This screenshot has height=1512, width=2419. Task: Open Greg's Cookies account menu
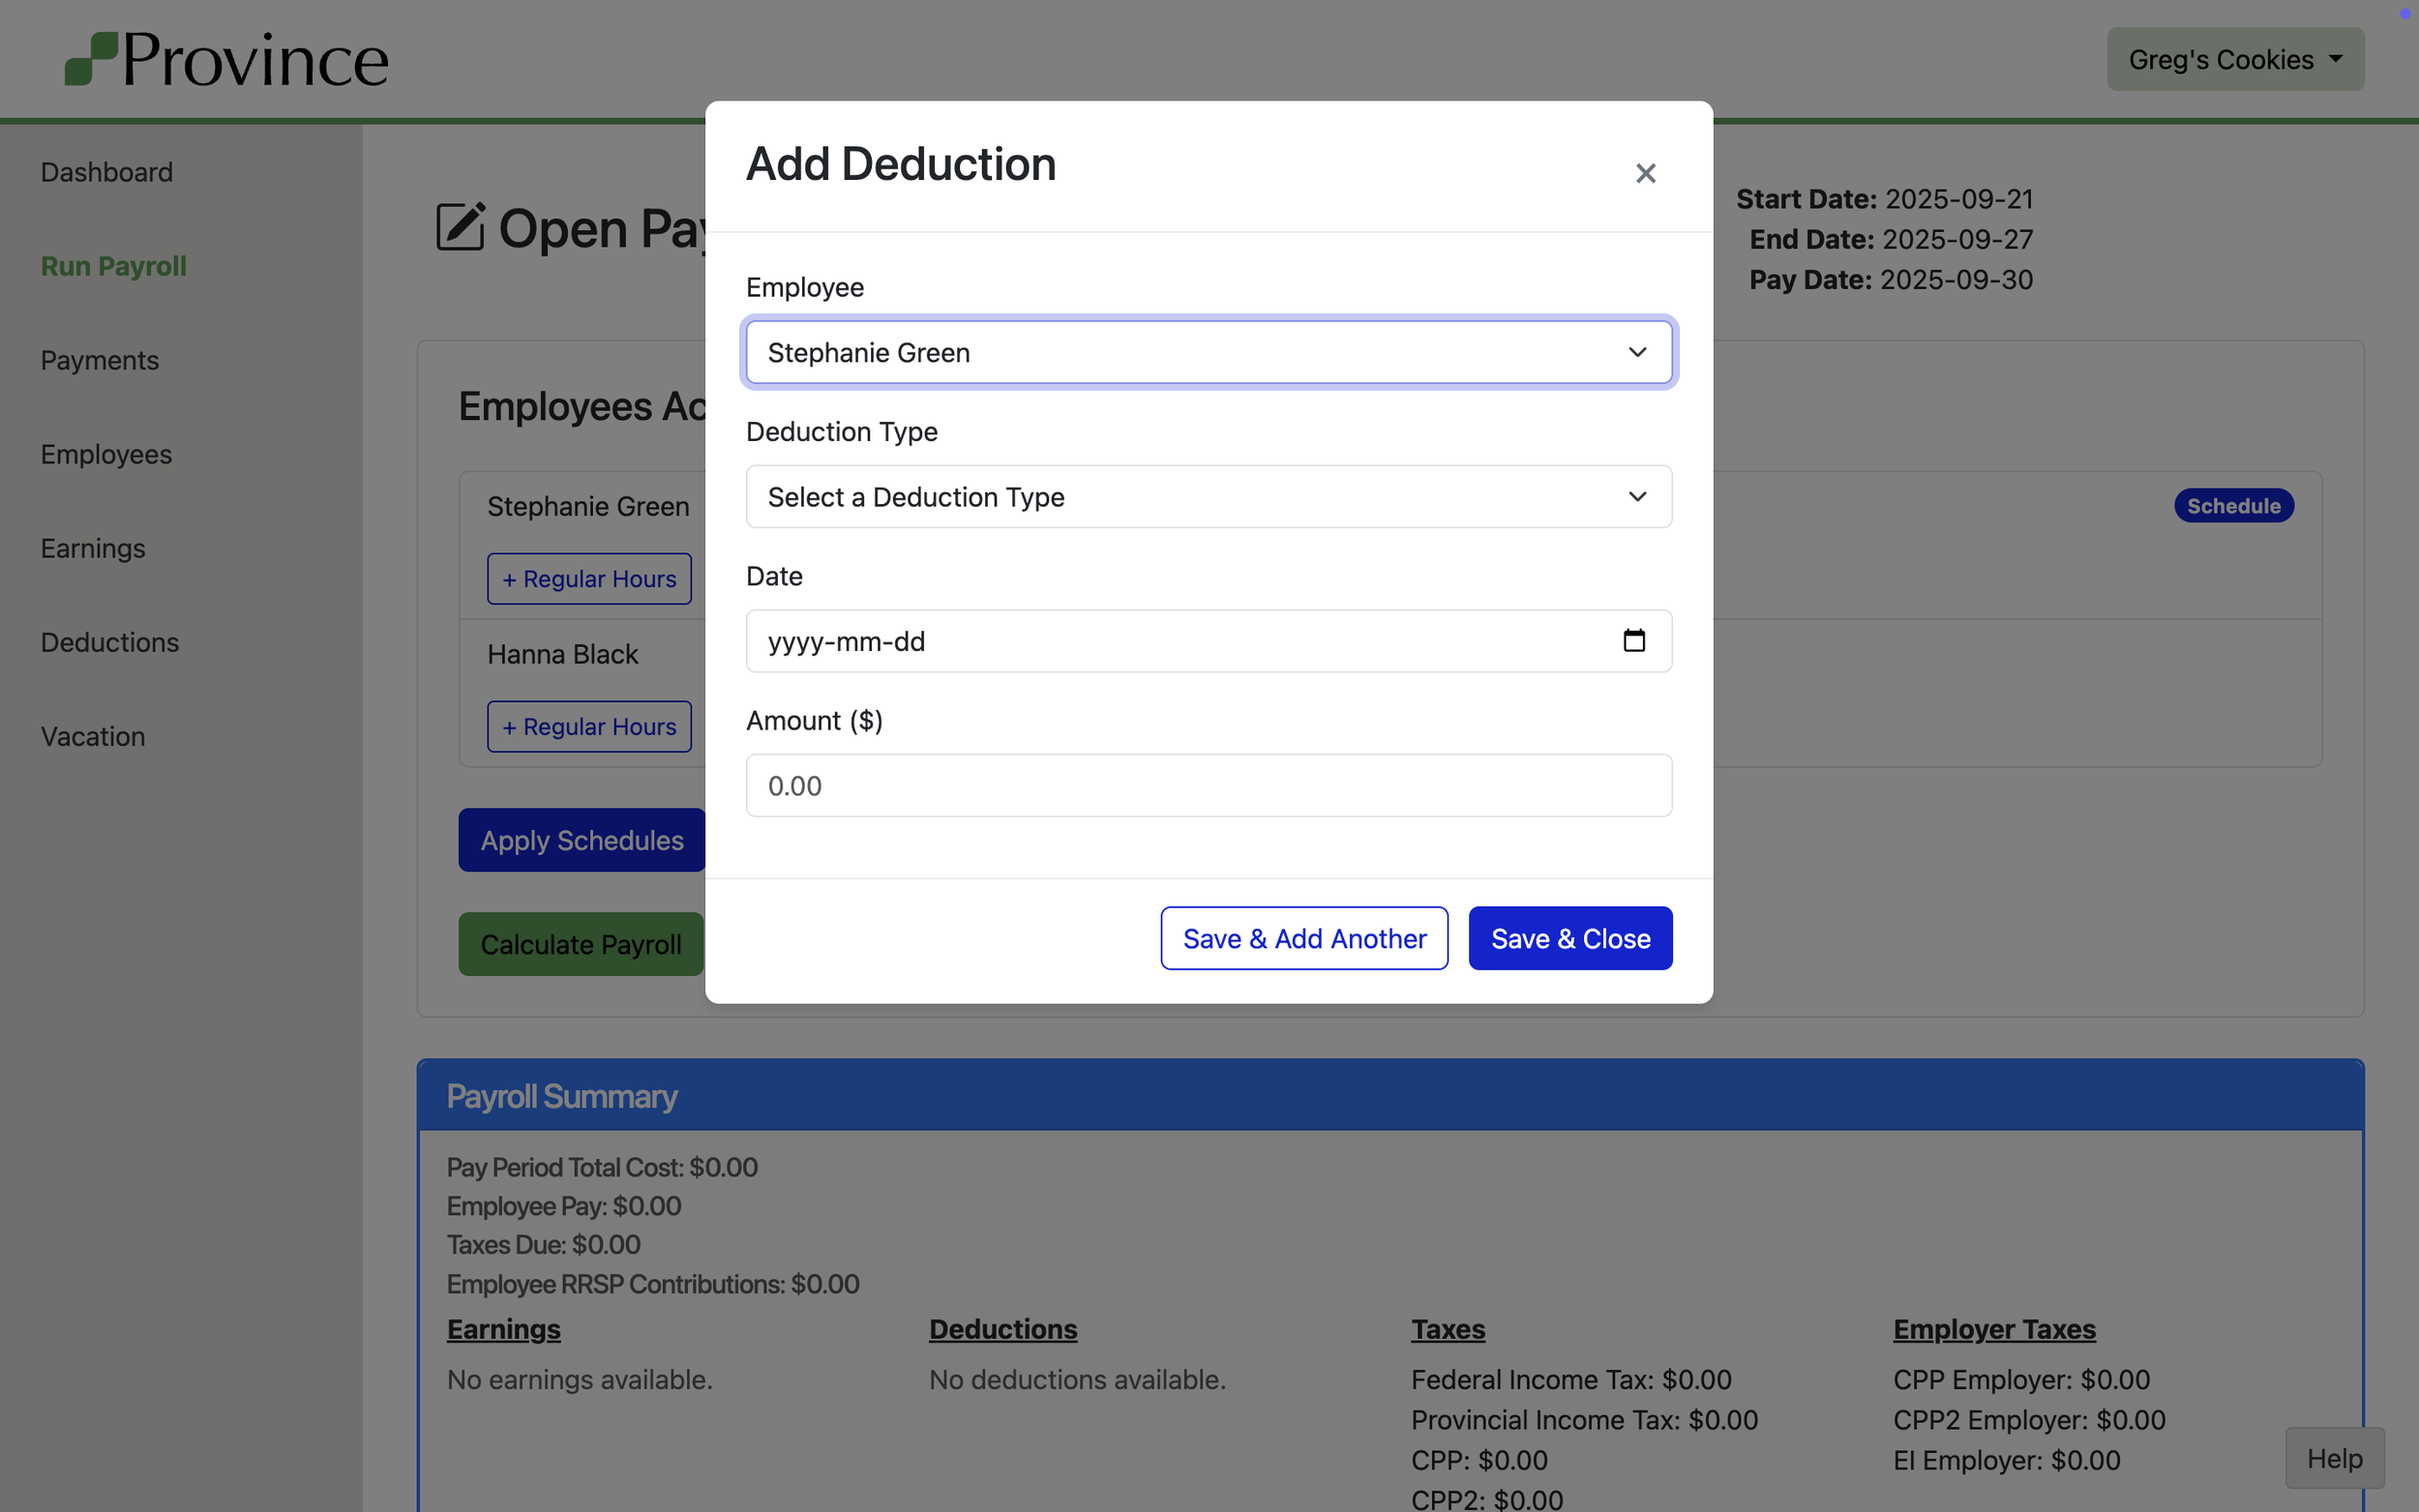point(2234,60)
